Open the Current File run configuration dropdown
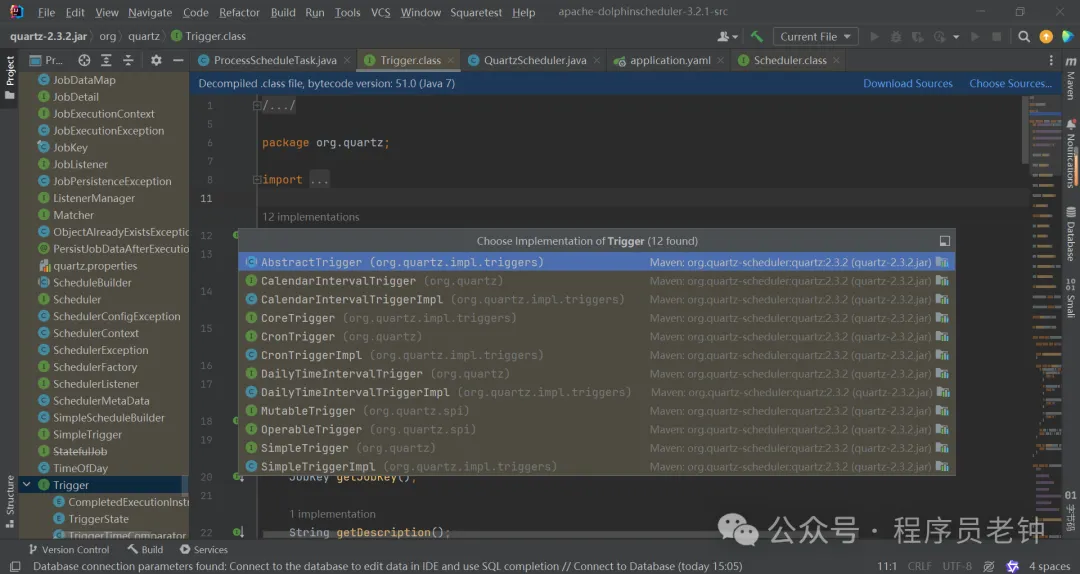 [x=817, y=37]
